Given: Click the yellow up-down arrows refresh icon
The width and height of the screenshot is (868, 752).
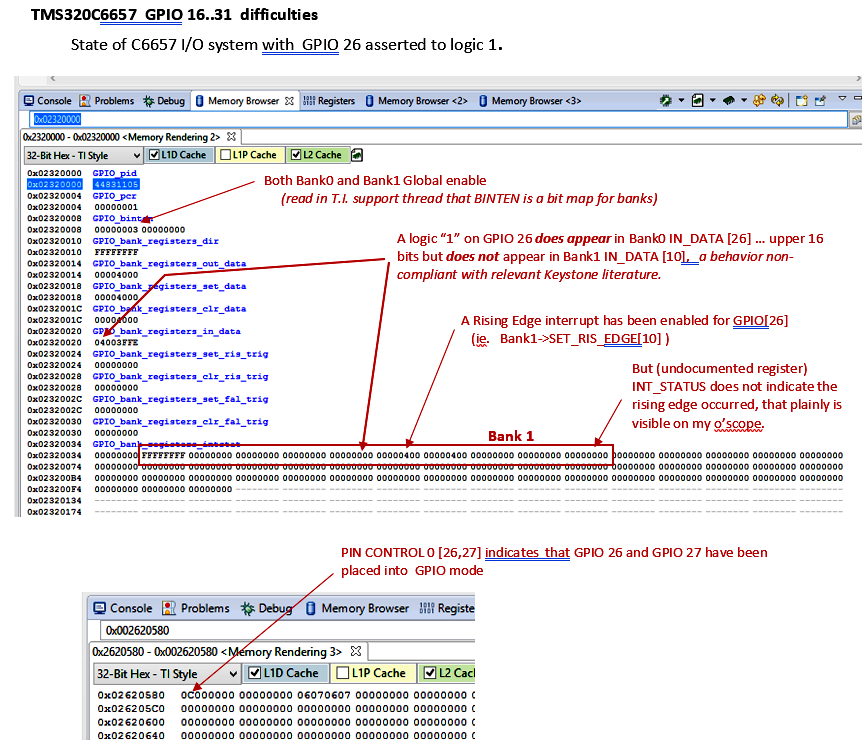Looking at the screenshot, I should [x=759, y=100].
